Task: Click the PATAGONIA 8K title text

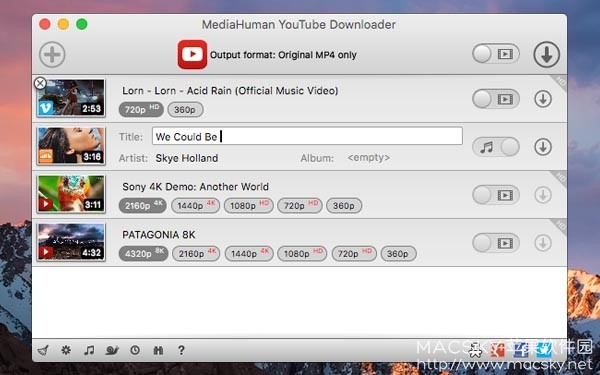Action: [158, 235]
